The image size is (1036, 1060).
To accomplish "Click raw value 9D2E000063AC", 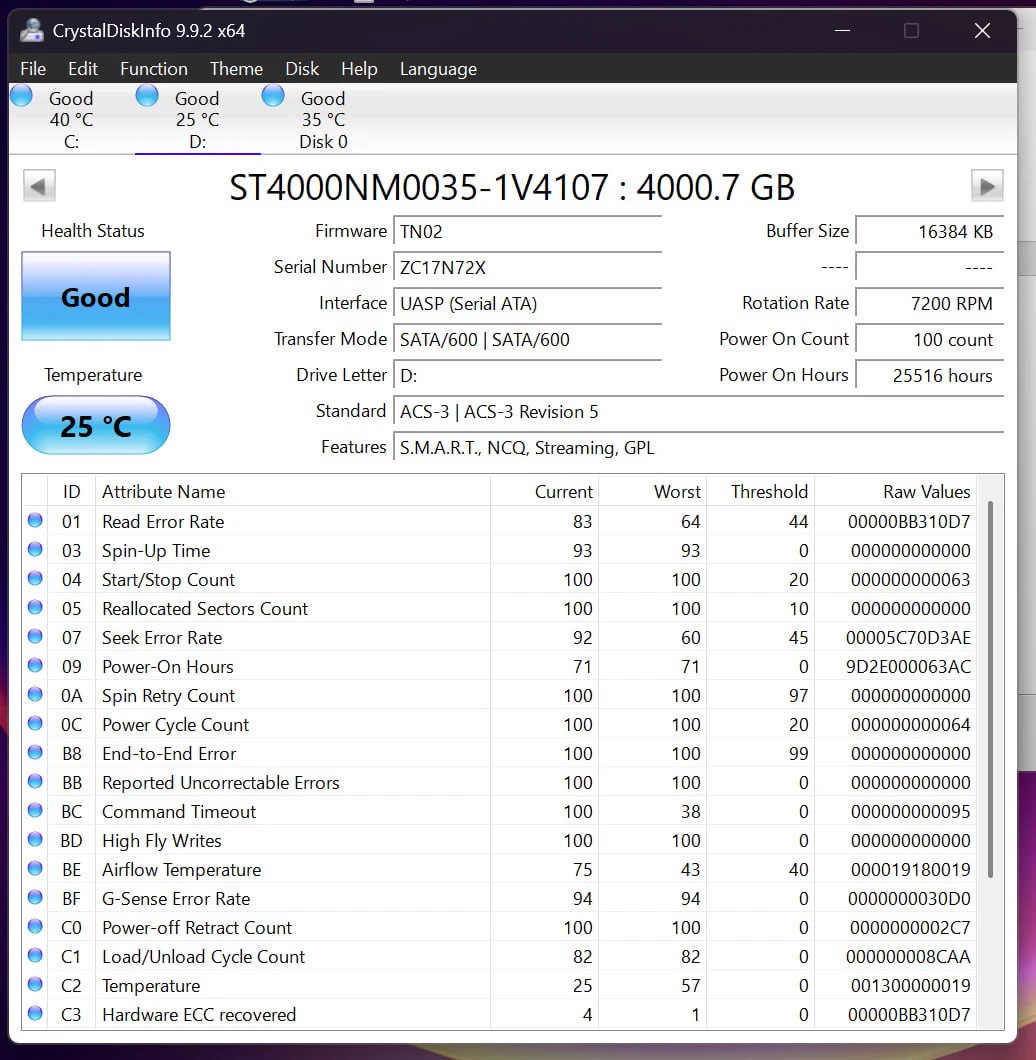I will point(908,667).
